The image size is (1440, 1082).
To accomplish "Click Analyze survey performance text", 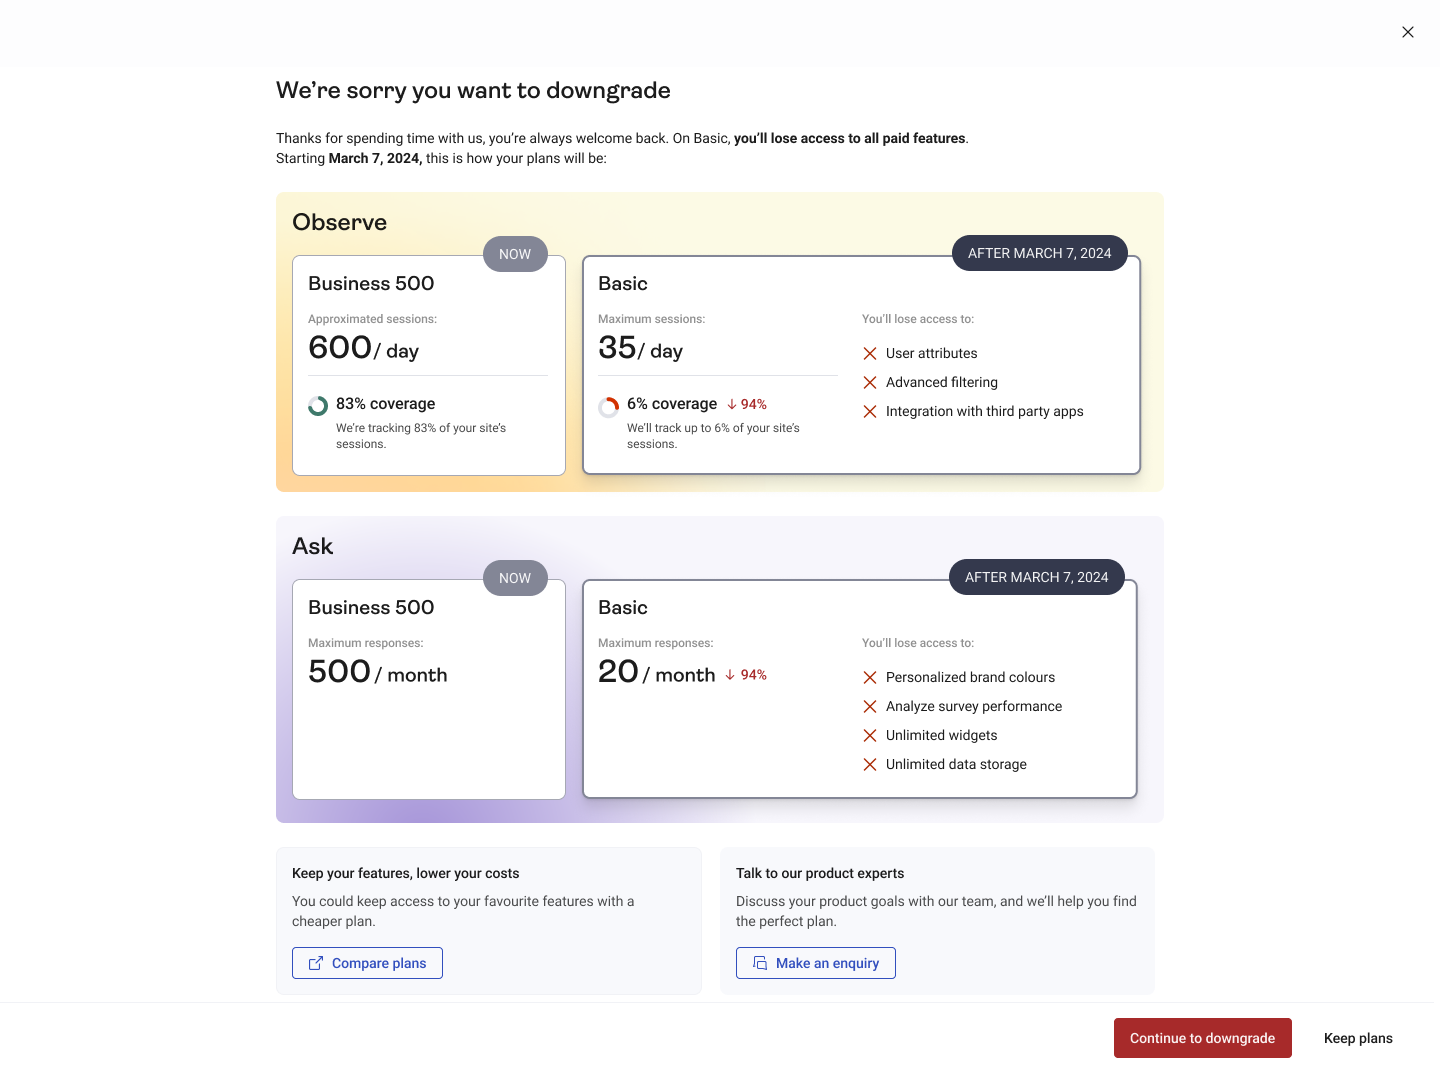I will (974, 706).
